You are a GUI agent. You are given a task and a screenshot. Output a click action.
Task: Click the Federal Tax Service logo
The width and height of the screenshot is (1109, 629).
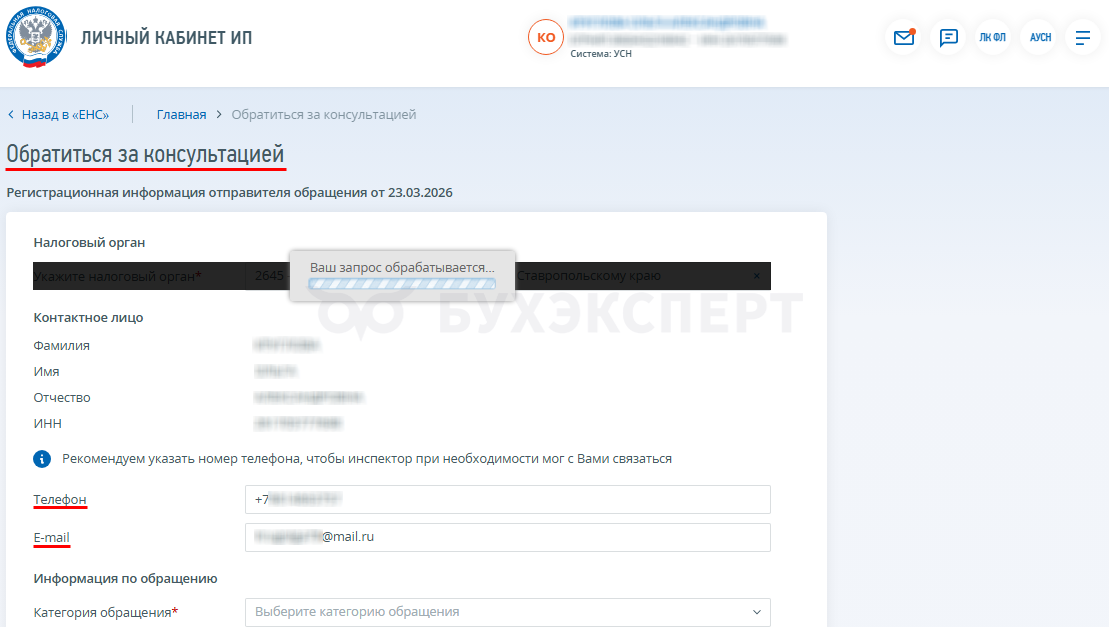(x=35, y=37)
